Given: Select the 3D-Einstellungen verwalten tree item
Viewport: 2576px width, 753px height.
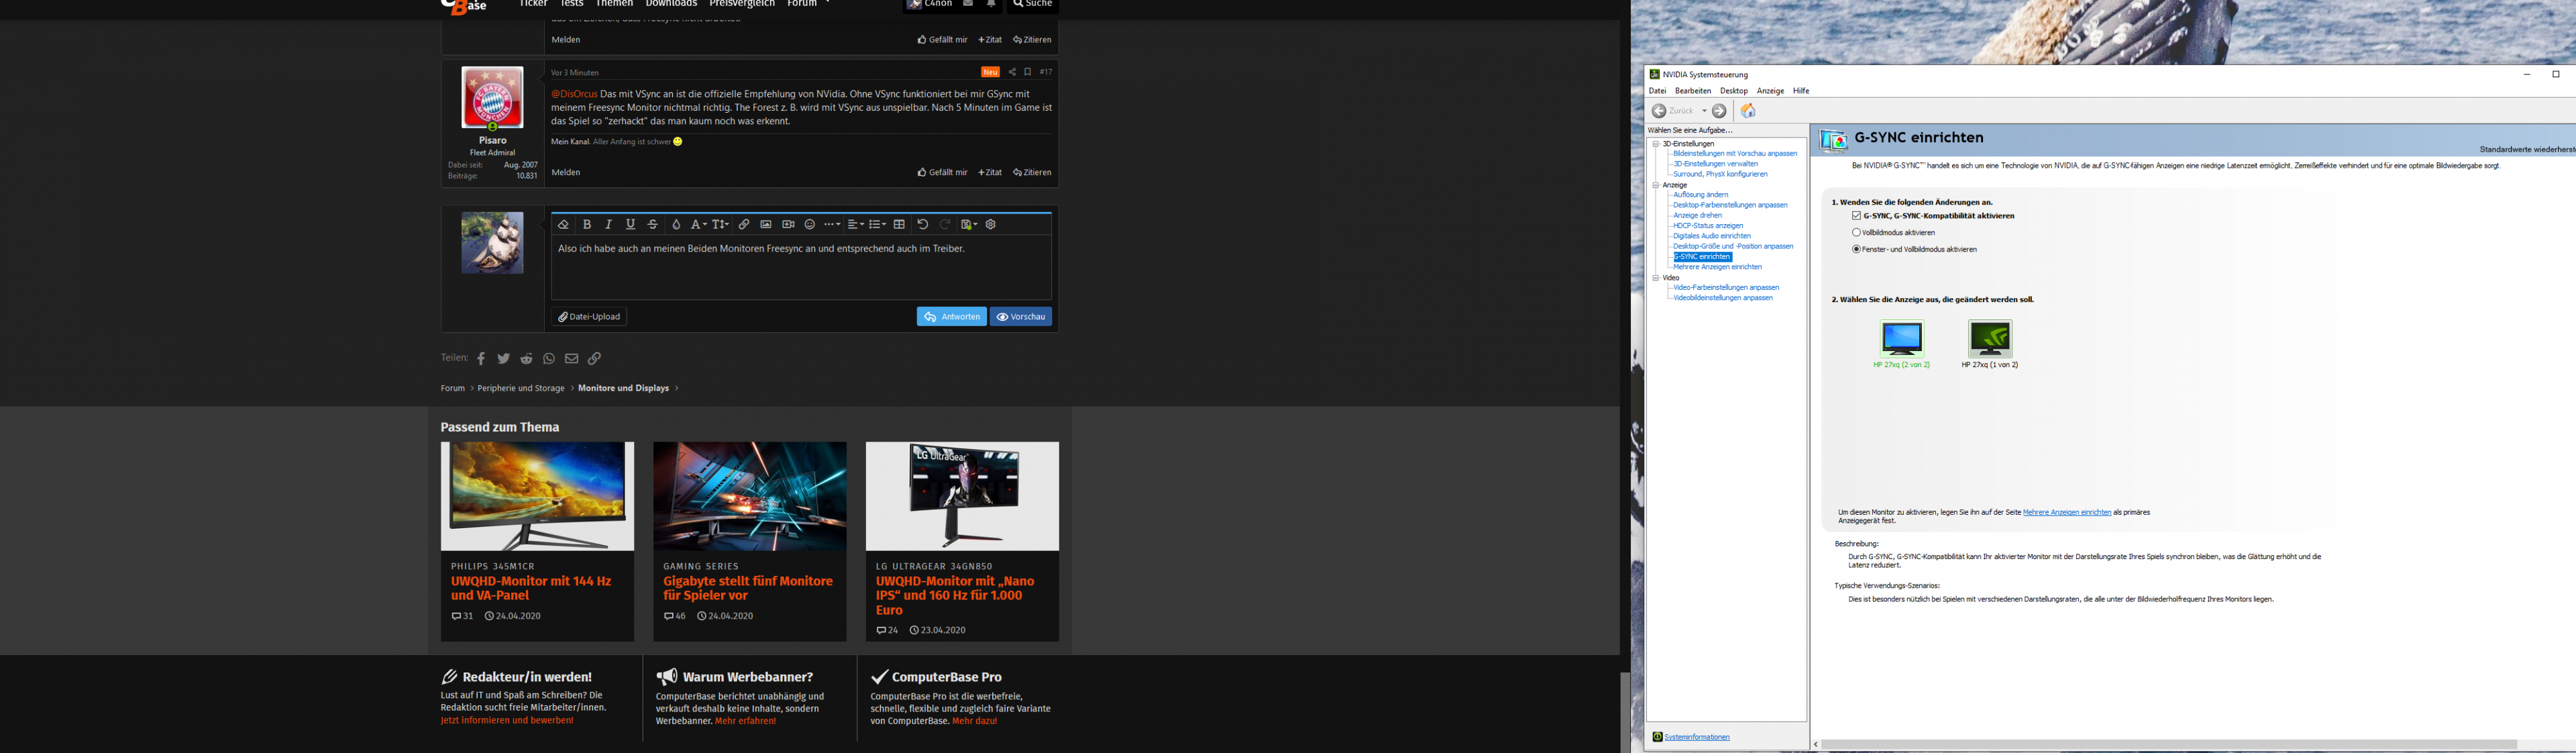Looking at the screenshot, I should pos(1715,164).
